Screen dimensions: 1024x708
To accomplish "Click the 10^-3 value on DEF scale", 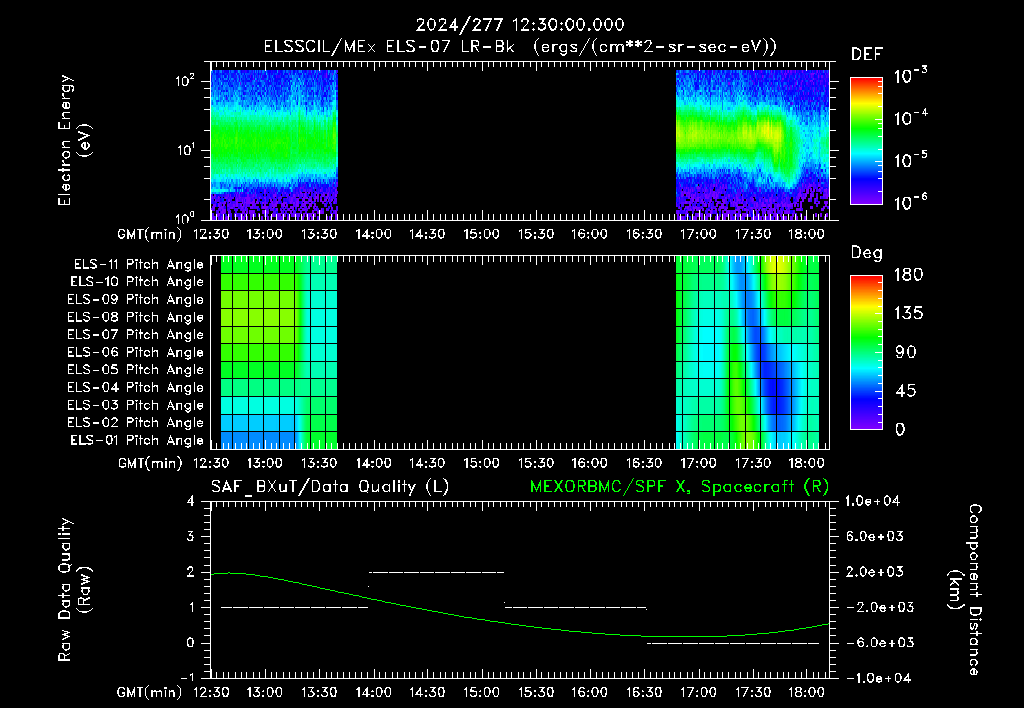I will click(910, 75).
